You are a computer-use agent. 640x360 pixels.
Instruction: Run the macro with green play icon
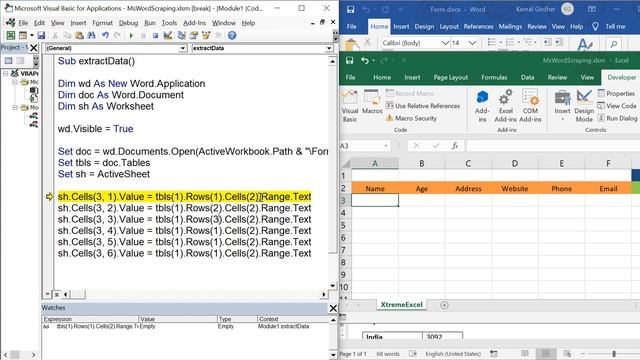click(x=131, y=36)
